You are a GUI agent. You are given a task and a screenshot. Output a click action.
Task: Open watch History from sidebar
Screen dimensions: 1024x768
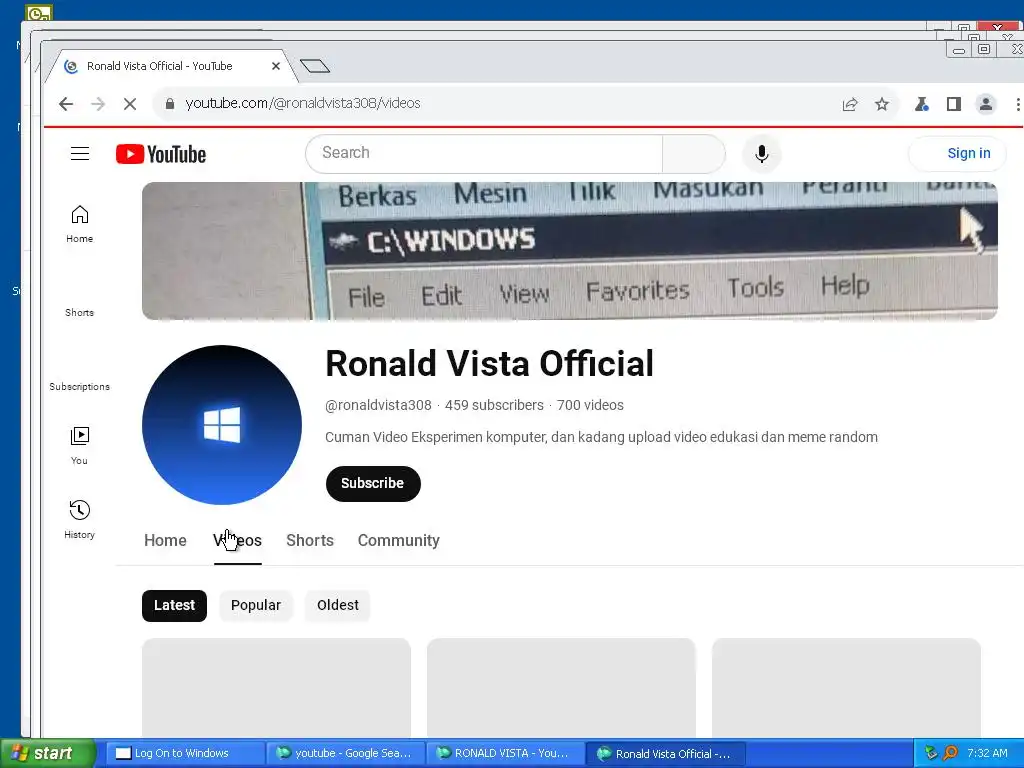pos(80,520)
